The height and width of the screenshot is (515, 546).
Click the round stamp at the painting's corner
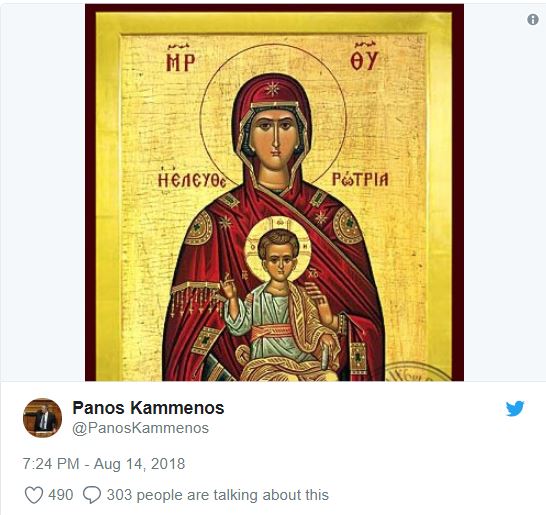(x=416, y=372)
